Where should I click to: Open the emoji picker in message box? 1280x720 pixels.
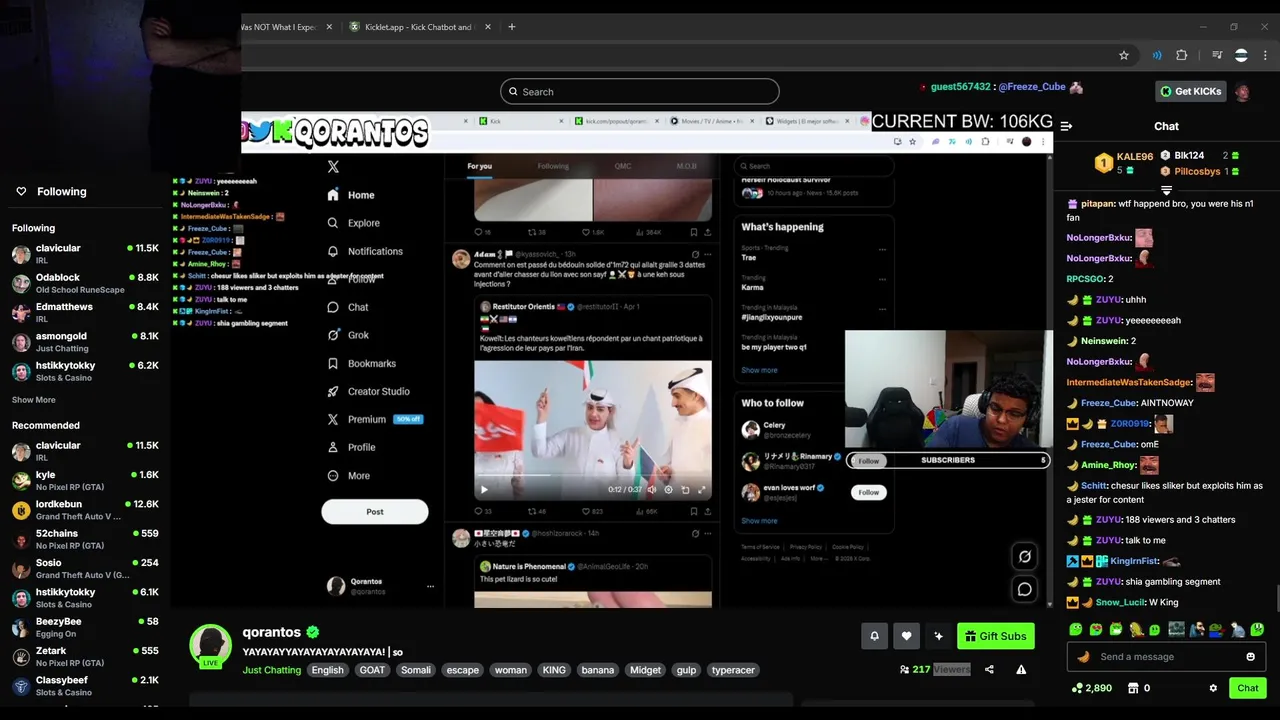1250,657
